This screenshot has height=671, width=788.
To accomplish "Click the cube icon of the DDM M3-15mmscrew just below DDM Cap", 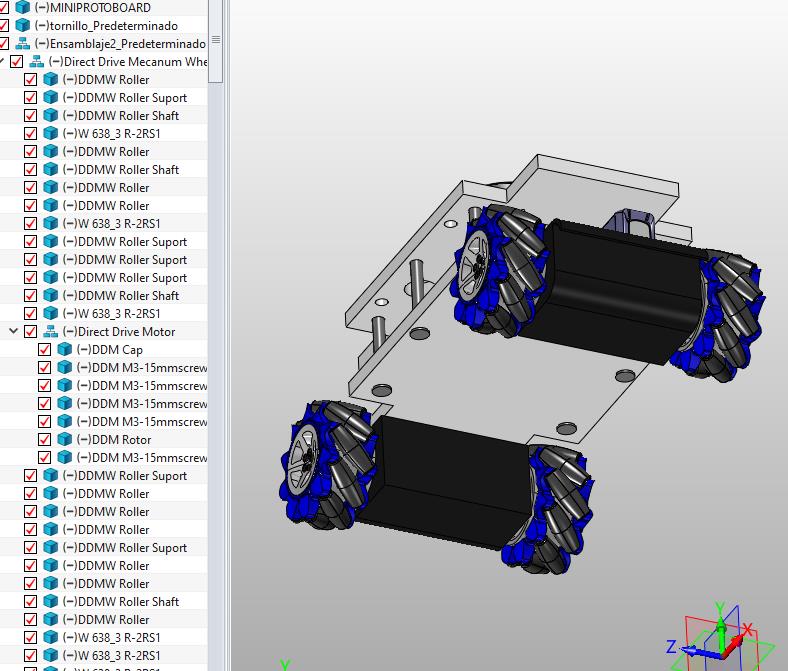I will (x=65, y=367).
